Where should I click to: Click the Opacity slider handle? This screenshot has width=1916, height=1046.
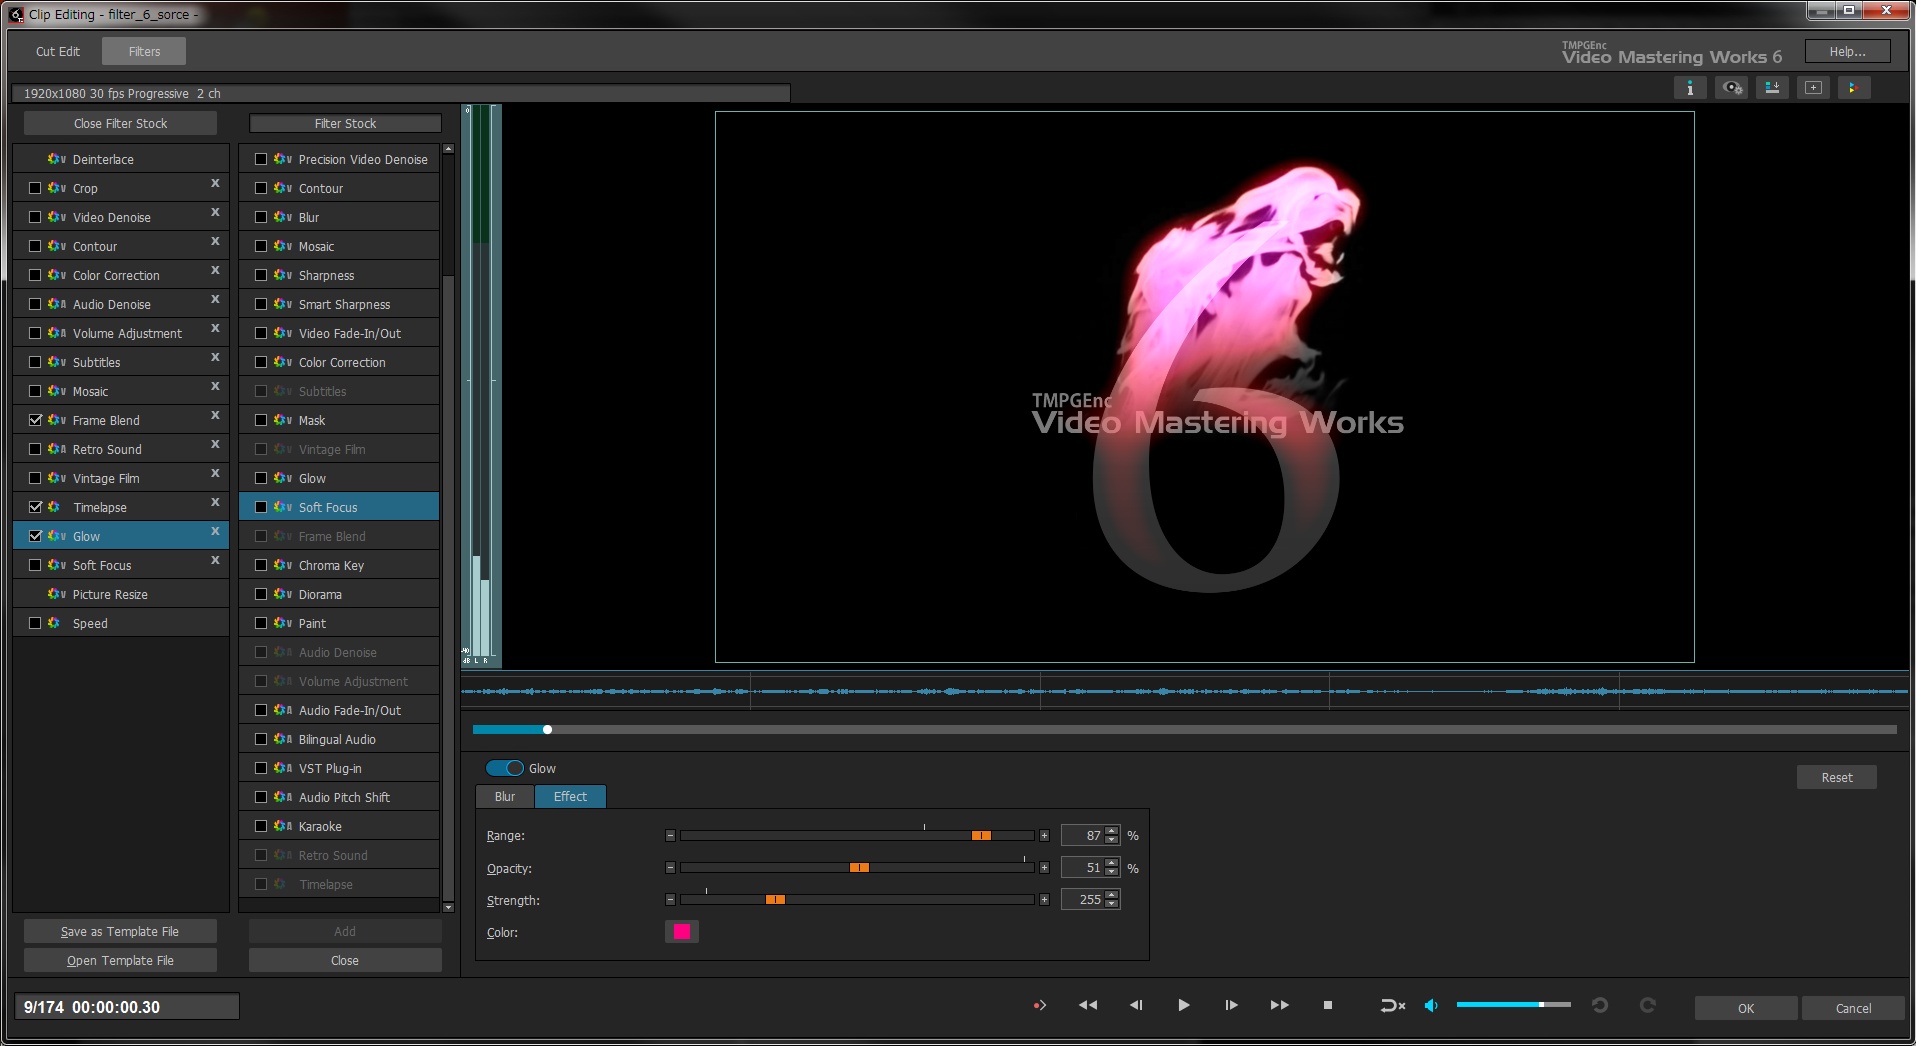click(859, 867)
